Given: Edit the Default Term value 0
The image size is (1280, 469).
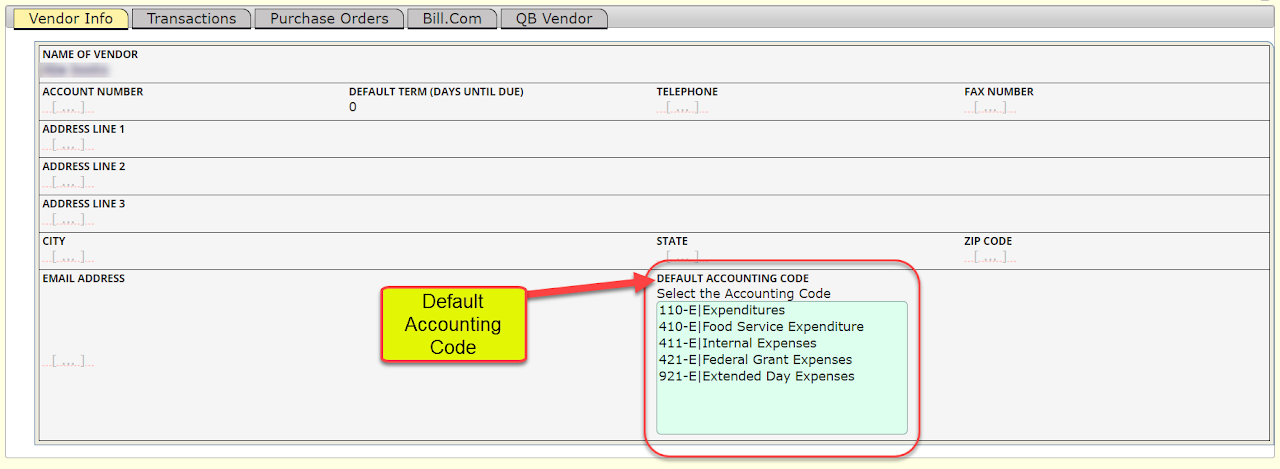Looking at the screenshot, I should coord(353,107).
